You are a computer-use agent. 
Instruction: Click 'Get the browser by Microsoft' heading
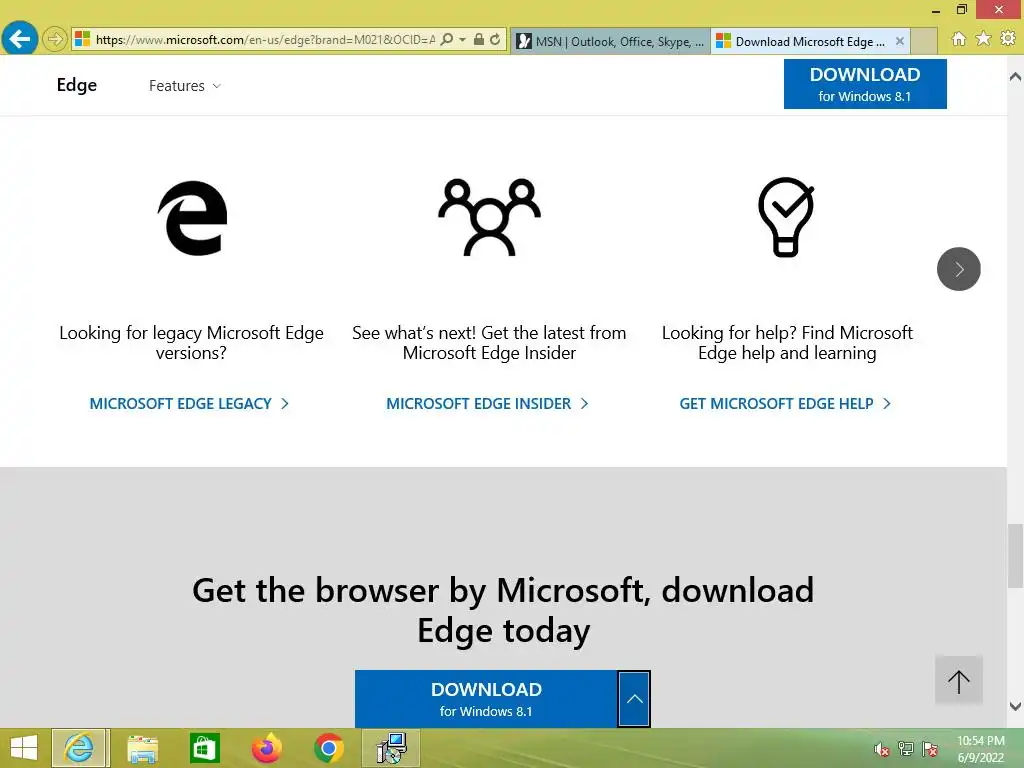pos(503,610)
